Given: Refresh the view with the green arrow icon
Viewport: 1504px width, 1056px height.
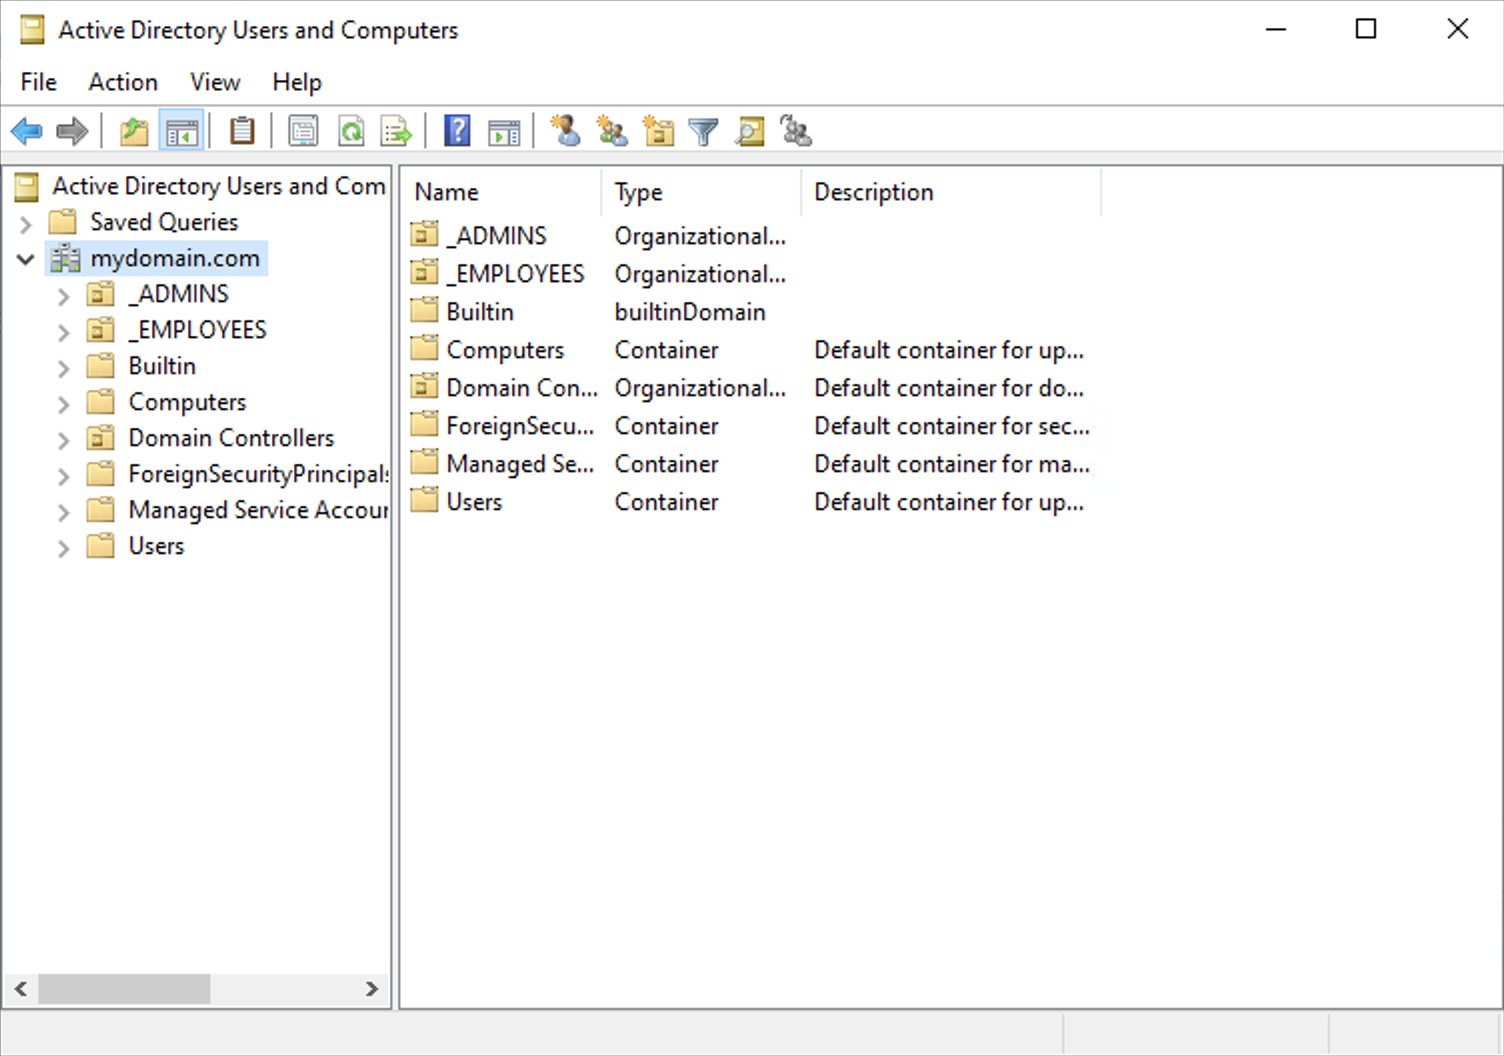Looking at the screenshot, I should [351, 131].
